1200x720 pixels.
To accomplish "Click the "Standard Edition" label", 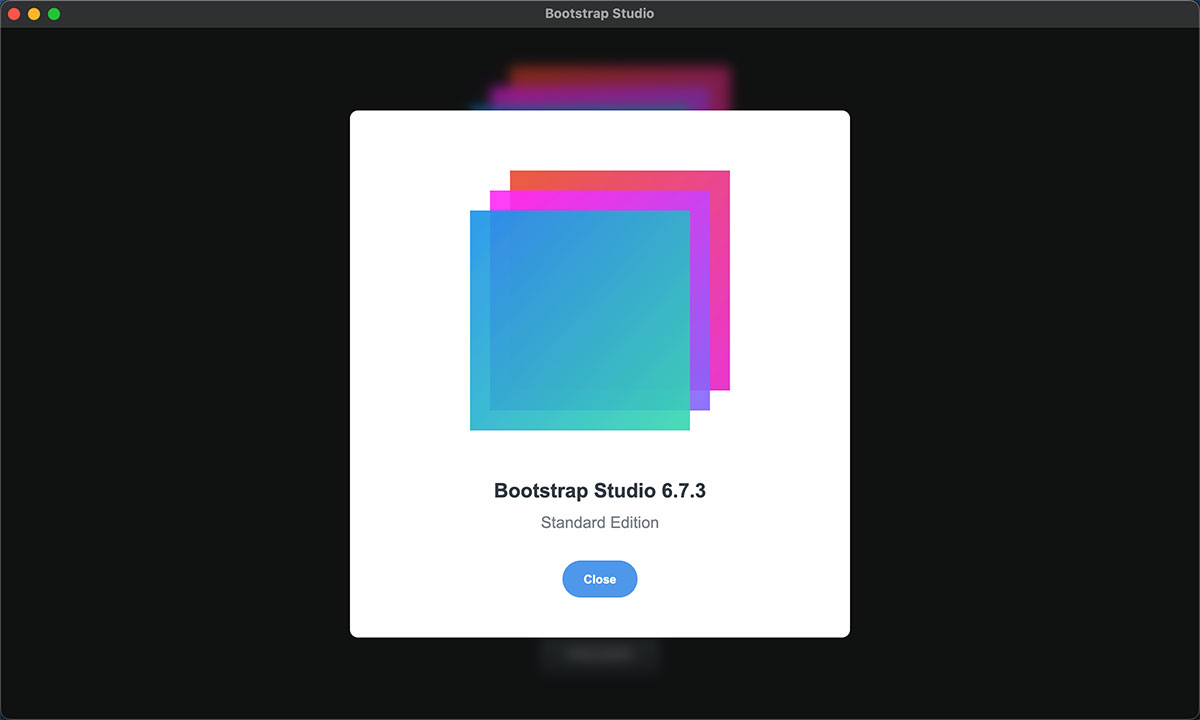I will click(x=599, y=522).
